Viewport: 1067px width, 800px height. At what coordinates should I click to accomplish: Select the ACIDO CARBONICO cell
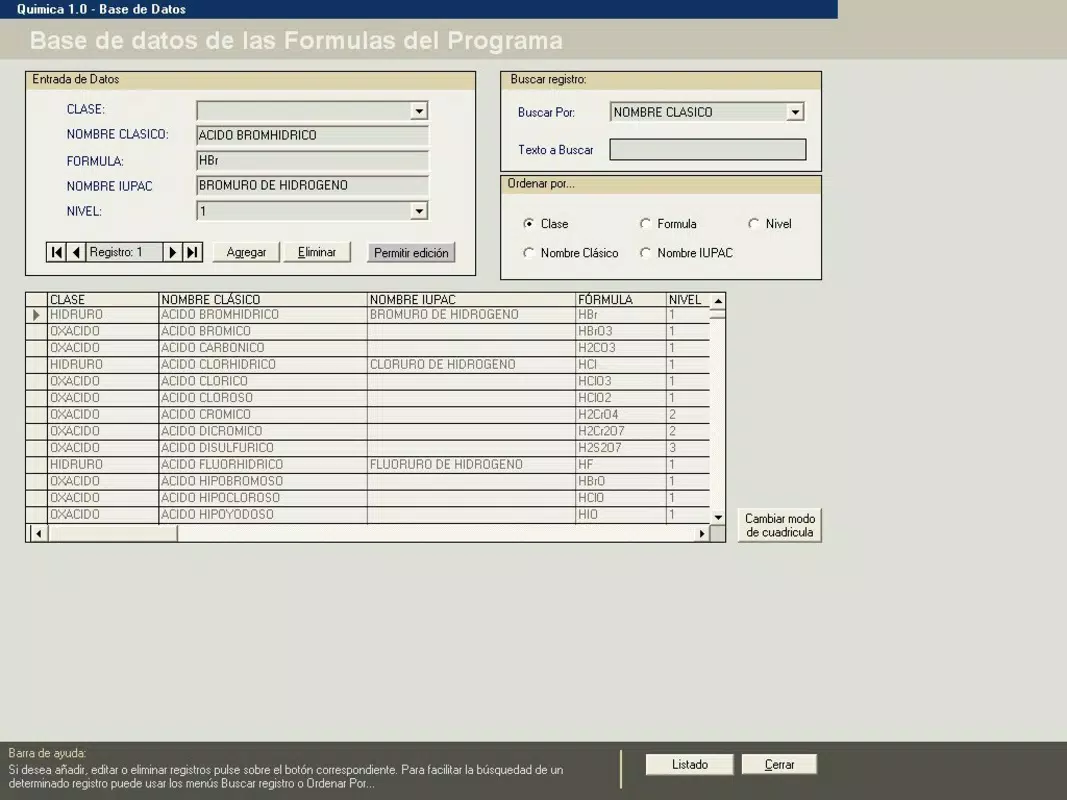tap(263, 348)
